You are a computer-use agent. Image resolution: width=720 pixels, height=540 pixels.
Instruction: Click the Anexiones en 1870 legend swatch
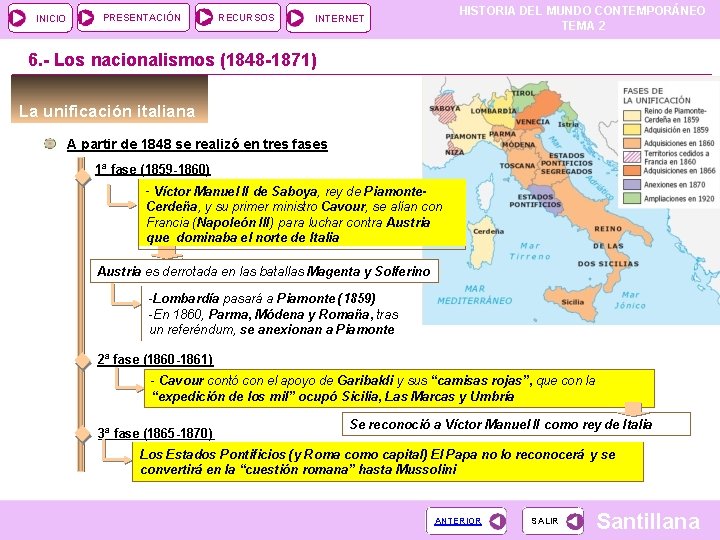(632, 184)
